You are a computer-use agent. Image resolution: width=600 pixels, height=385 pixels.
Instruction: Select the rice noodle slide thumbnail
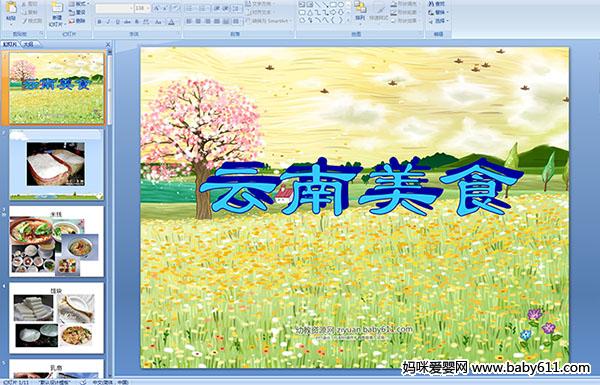pyautogui.click(x=56, y=241)
